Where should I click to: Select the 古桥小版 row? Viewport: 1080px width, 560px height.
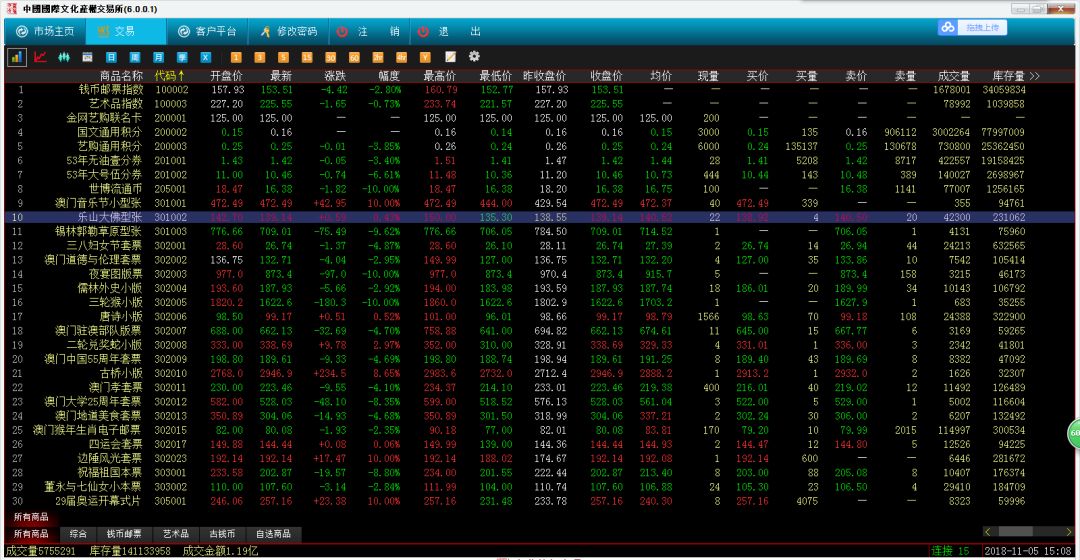click(539, 373)
